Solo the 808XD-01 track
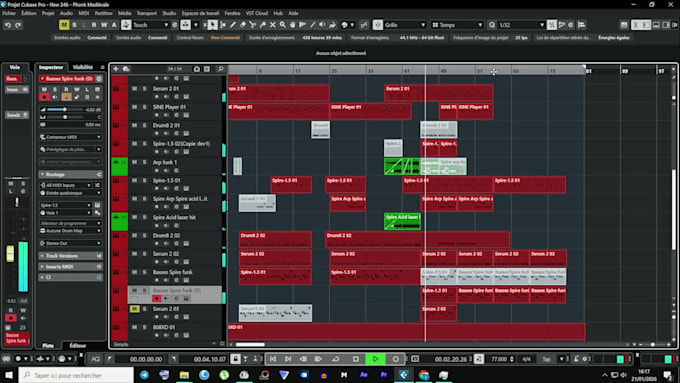Viewport: 680px width, 383px height. [144, 327]
